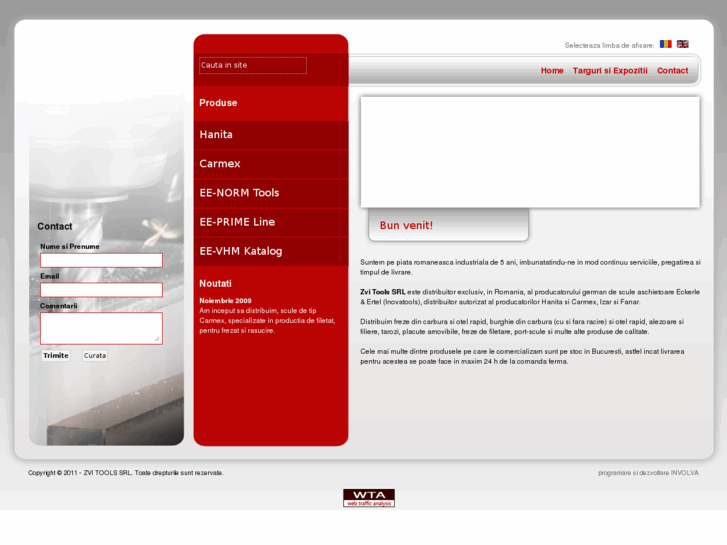Click the Copyright 2011 ZVI TOOLS SRL text

(126, 473)
